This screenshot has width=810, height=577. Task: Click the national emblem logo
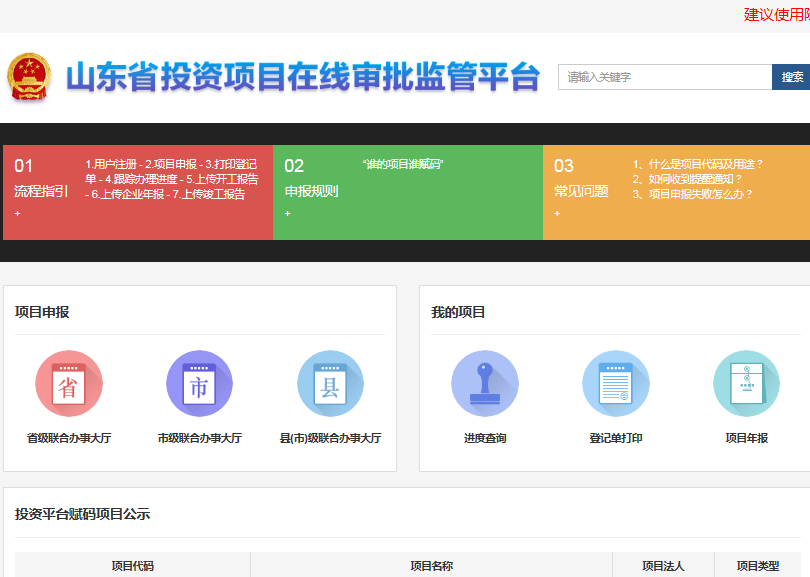[x=29, y=77]
